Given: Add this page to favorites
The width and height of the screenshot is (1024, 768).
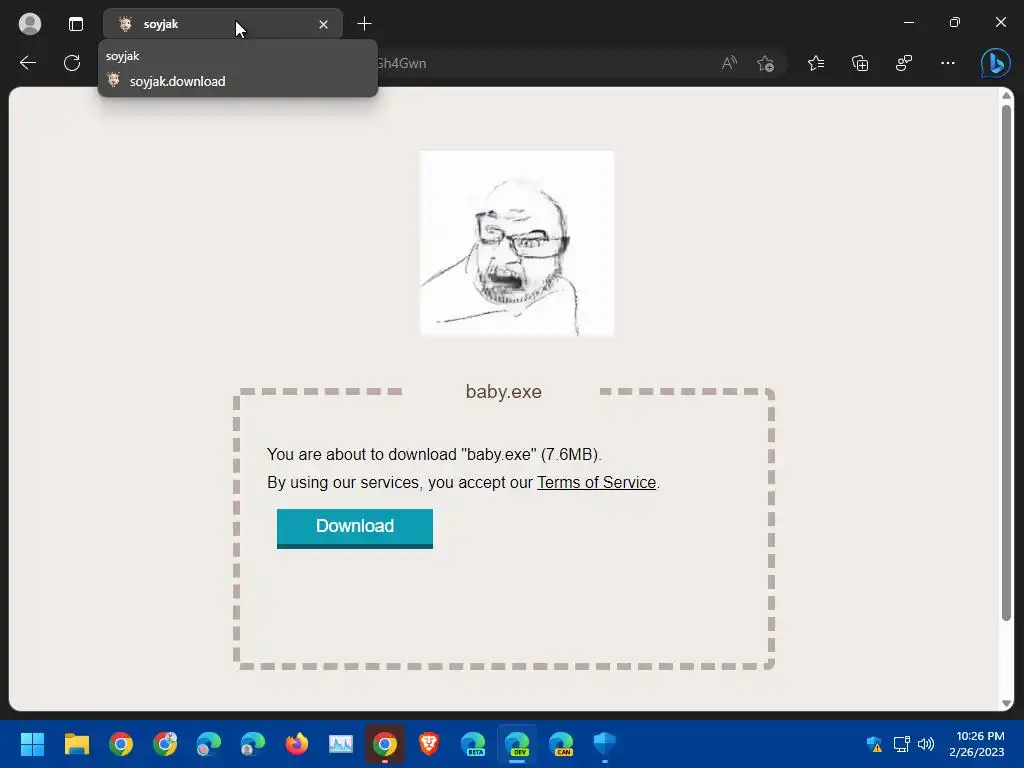Looking at the screenshot, I should (765, 63).
